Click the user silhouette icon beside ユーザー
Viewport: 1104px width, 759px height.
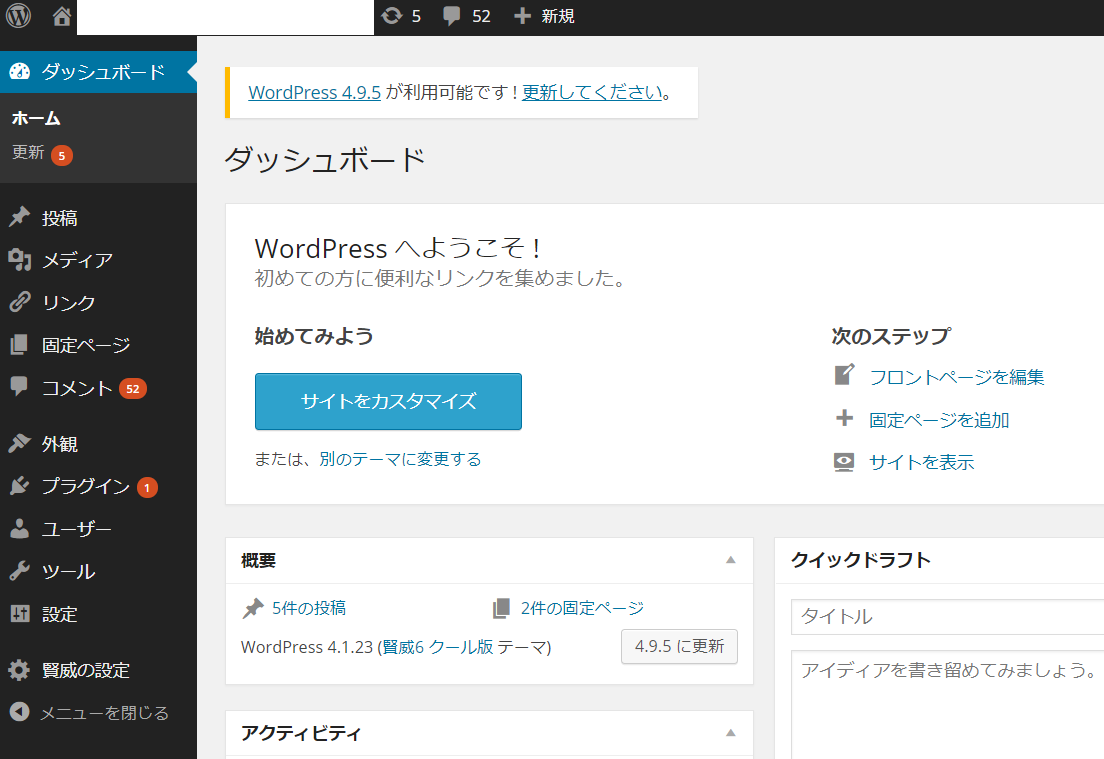coord(20,528)
